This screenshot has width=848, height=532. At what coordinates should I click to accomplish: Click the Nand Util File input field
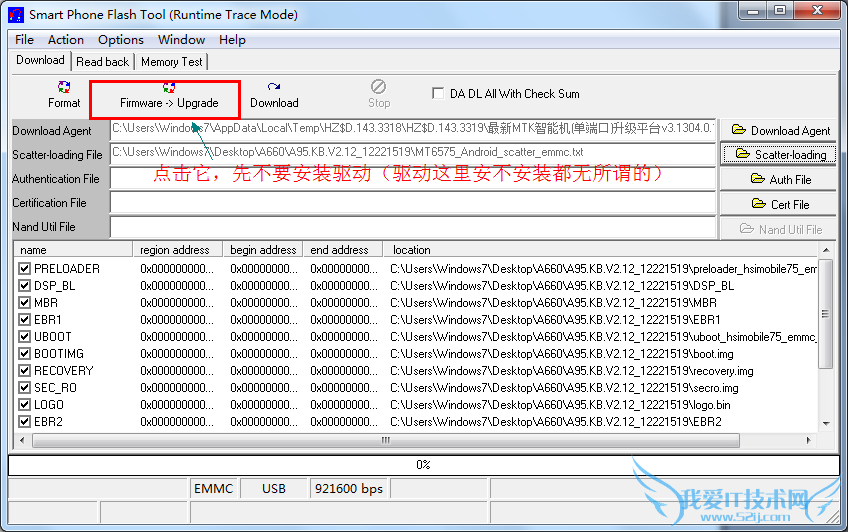tap(413, 227)
